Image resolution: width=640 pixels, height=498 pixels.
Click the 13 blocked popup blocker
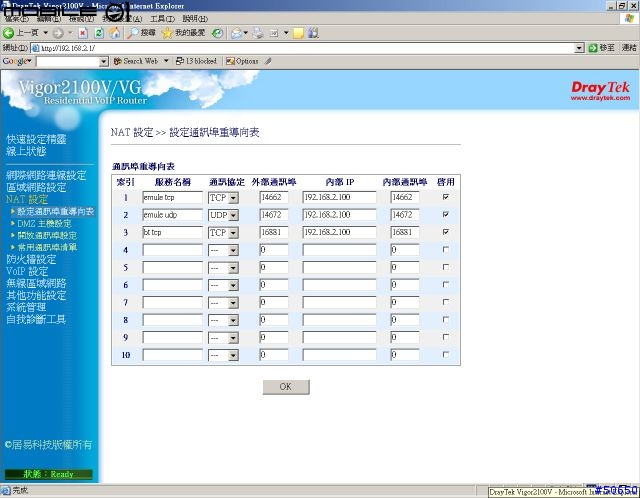tap(196, 61)
